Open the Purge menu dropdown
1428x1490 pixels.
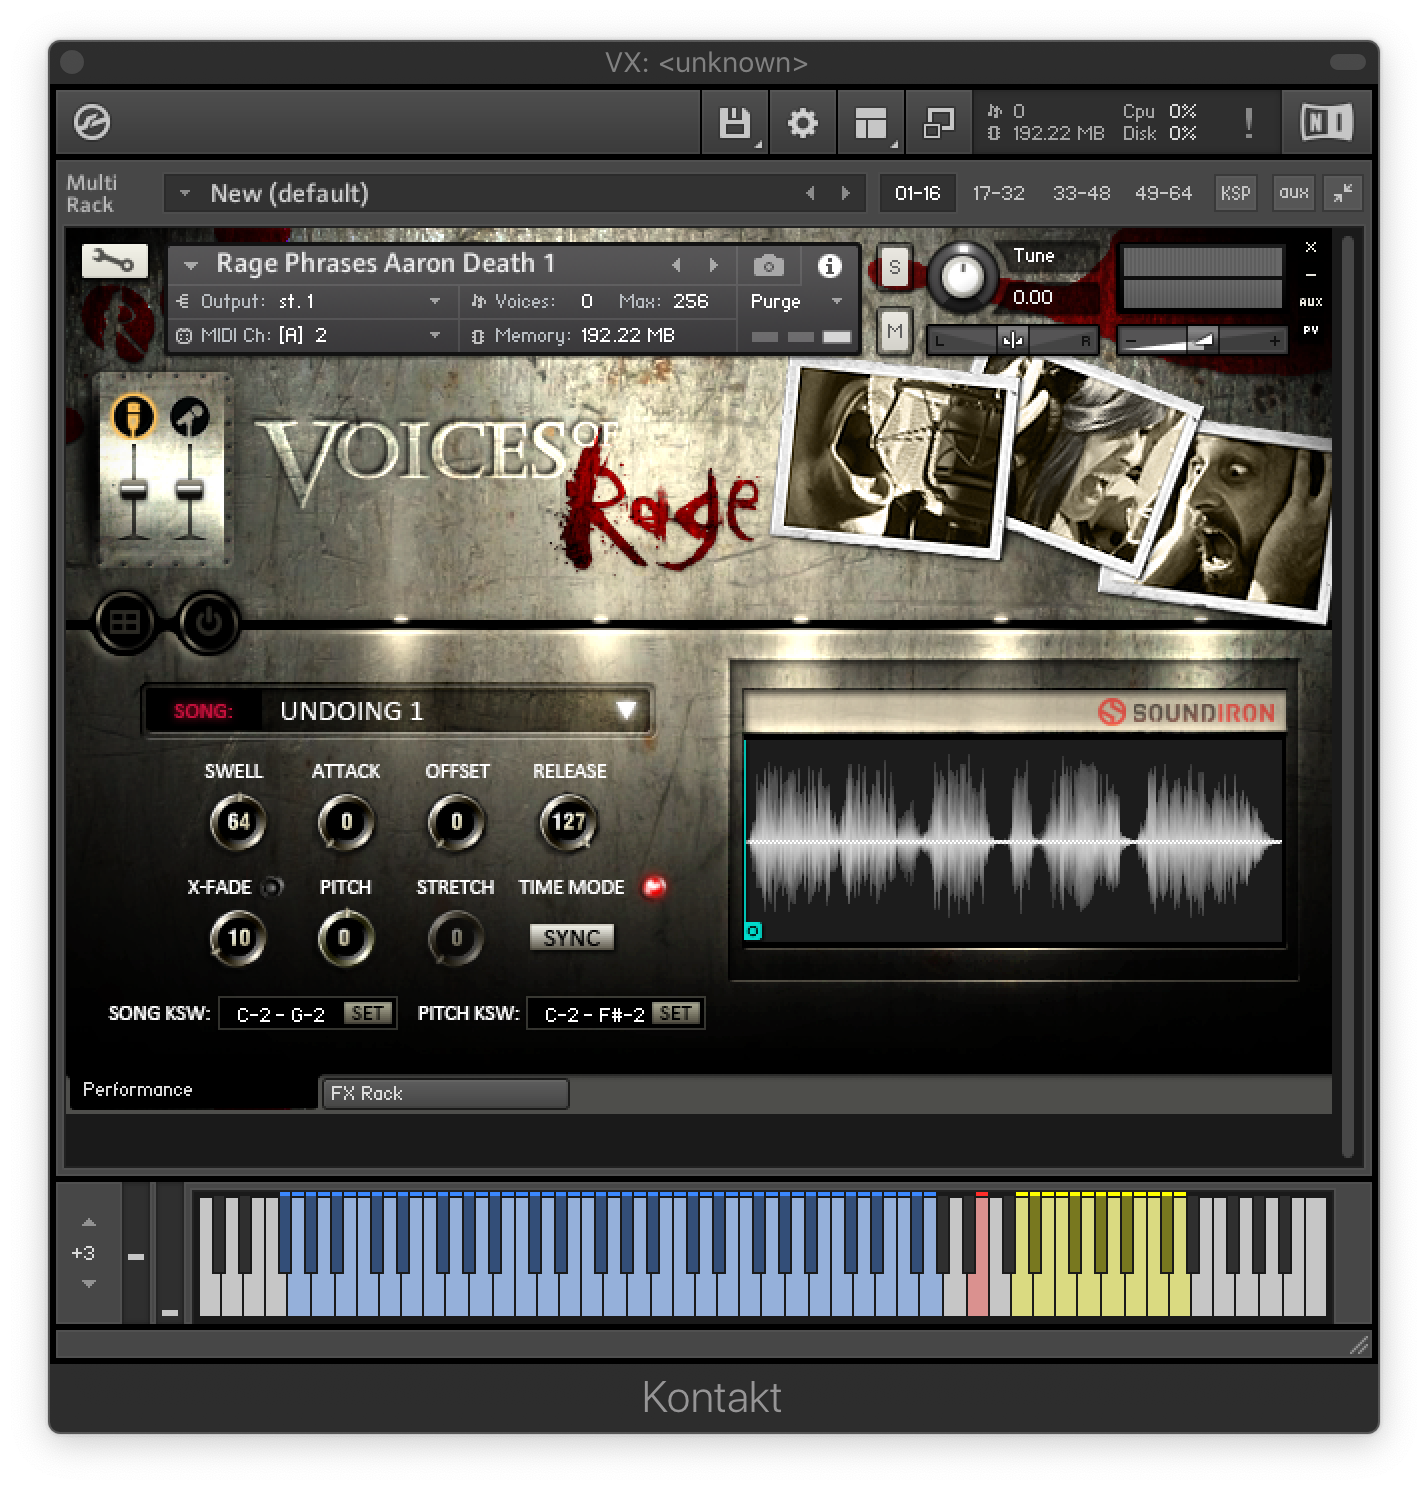tap(796, 301)
